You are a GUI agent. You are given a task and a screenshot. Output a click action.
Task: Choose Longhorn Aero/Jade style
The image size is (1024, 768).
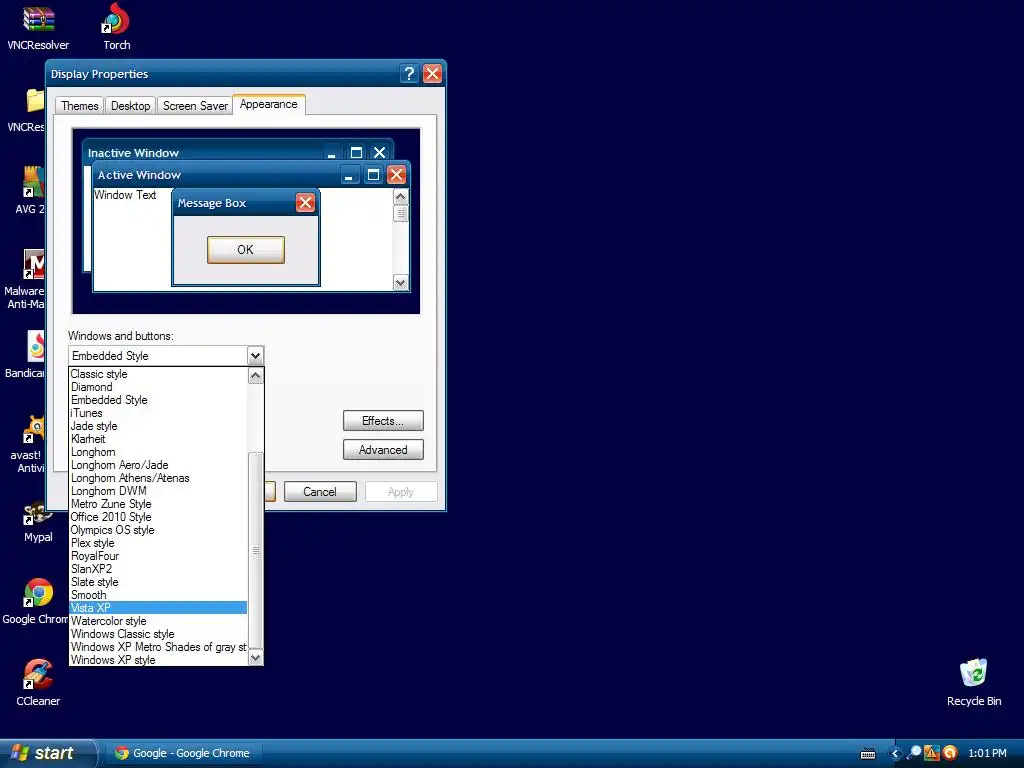158,465
